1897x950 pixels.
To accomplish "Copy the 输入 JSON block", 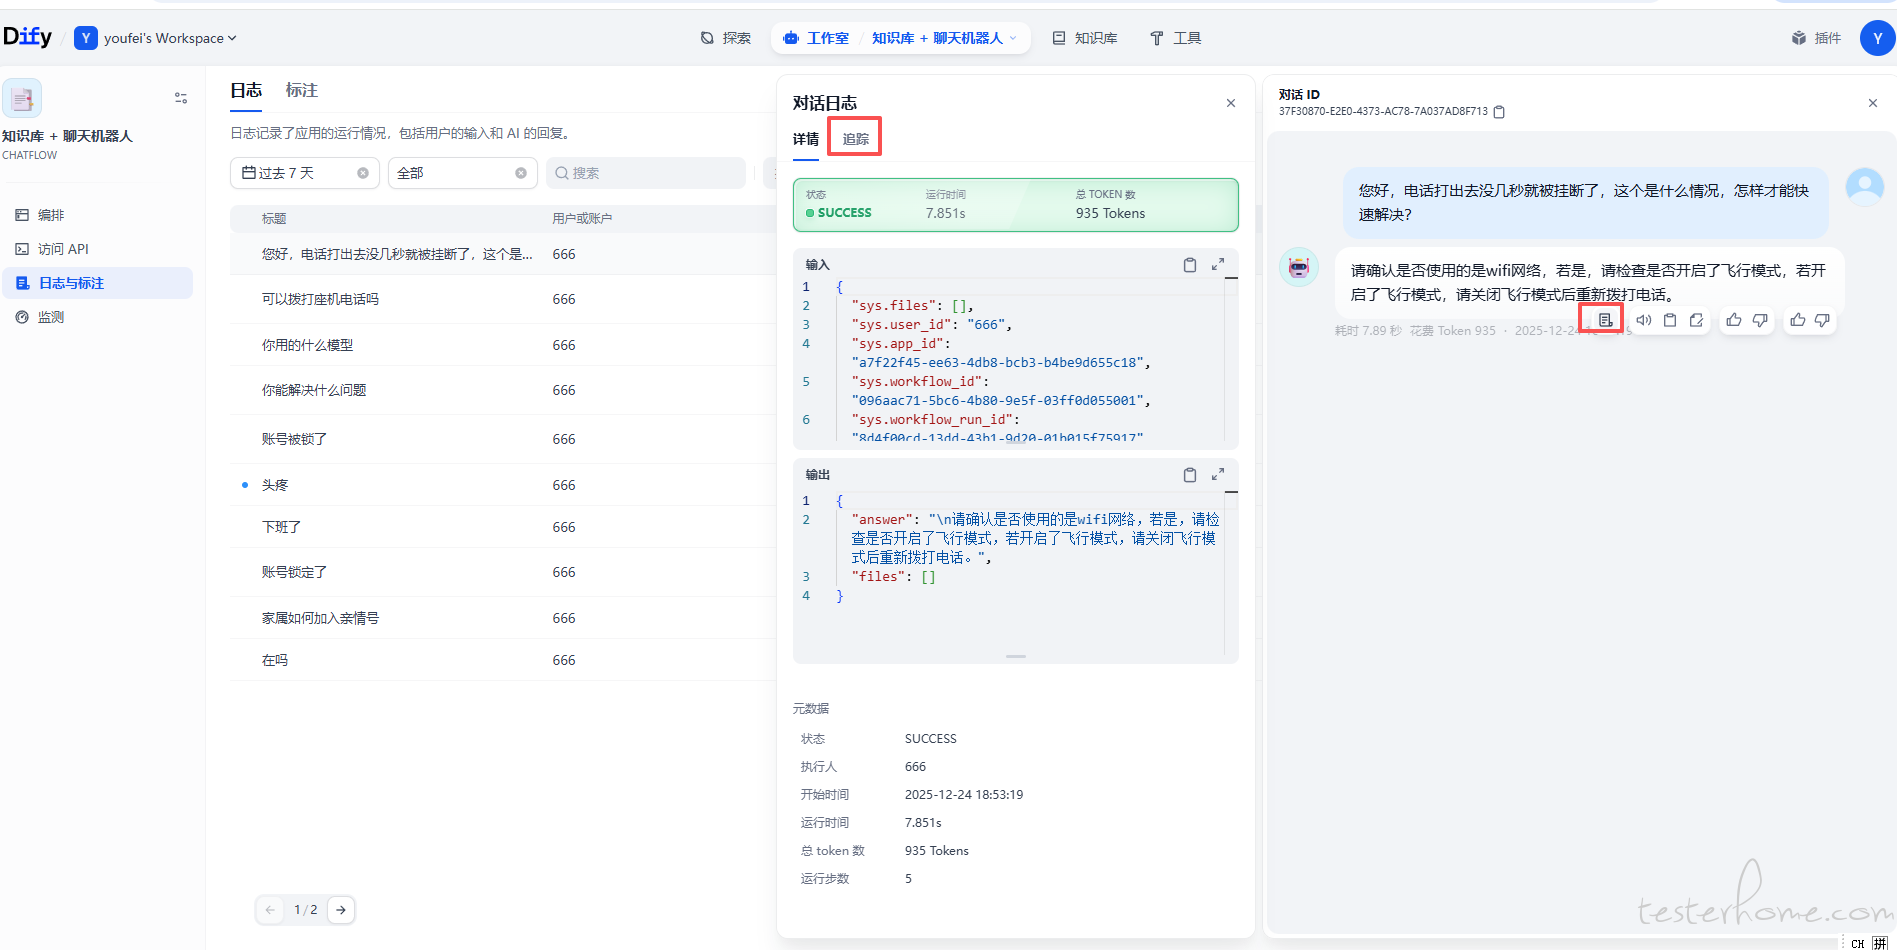I will (x=1189, y=265).
